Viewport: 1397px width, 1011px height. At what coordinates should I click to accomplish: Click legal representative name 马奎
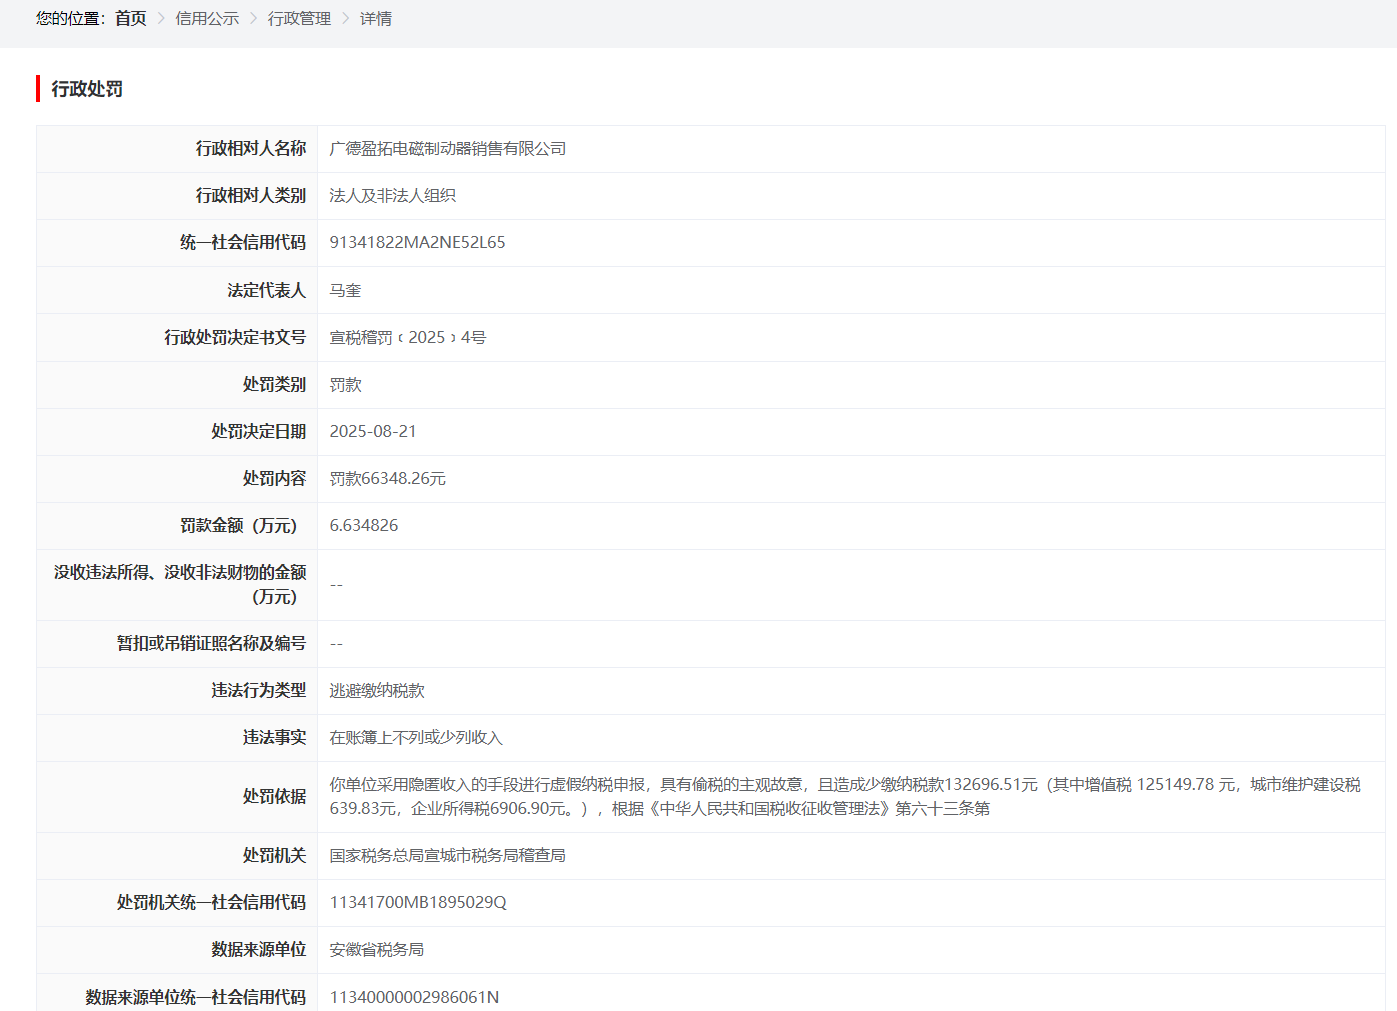[345, 291]
